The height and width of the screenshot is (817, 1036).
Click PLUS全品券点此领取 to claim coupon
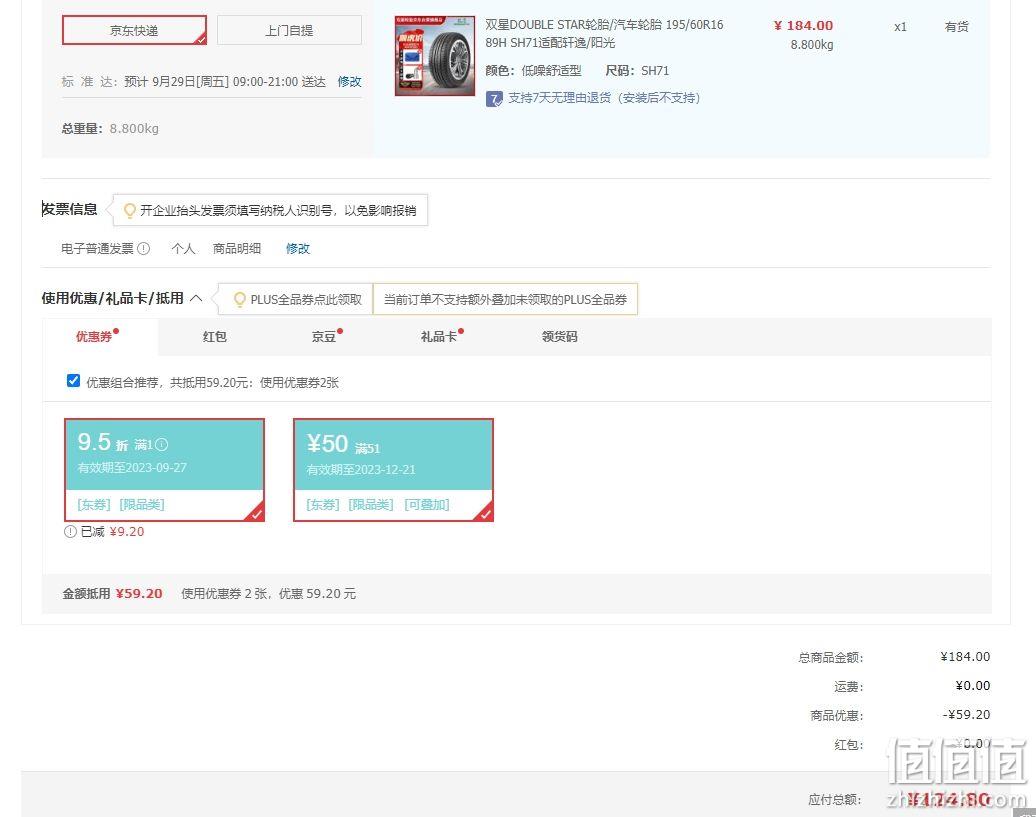click(306, 300)
